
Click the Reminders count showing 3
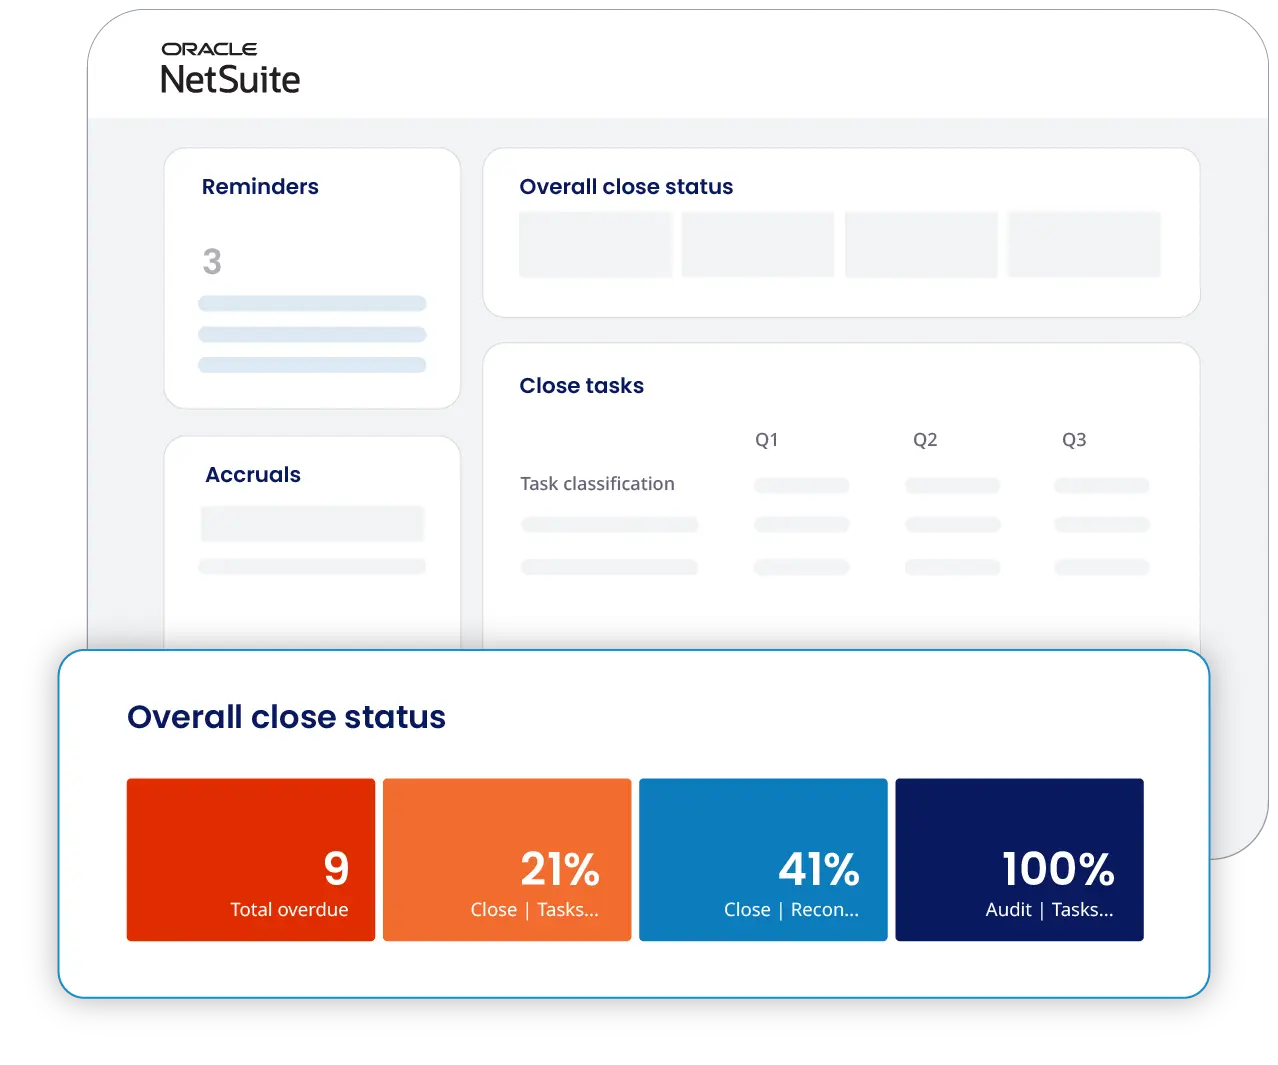(x=212, y=262)
